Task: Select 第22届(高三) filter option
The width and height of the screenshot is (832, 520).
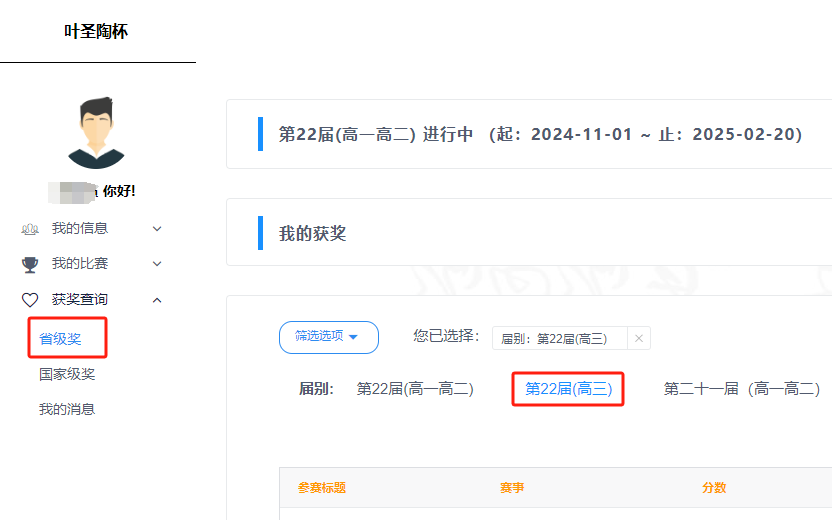Action: 568,389
